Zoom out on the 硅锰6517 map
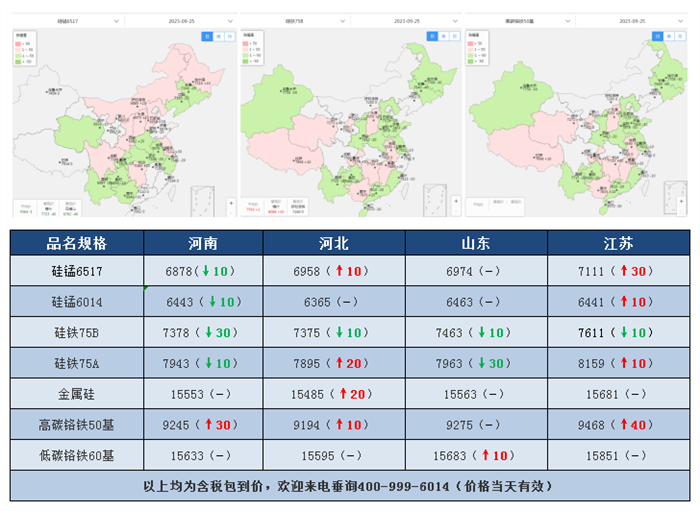 click(x=233, y=212)
